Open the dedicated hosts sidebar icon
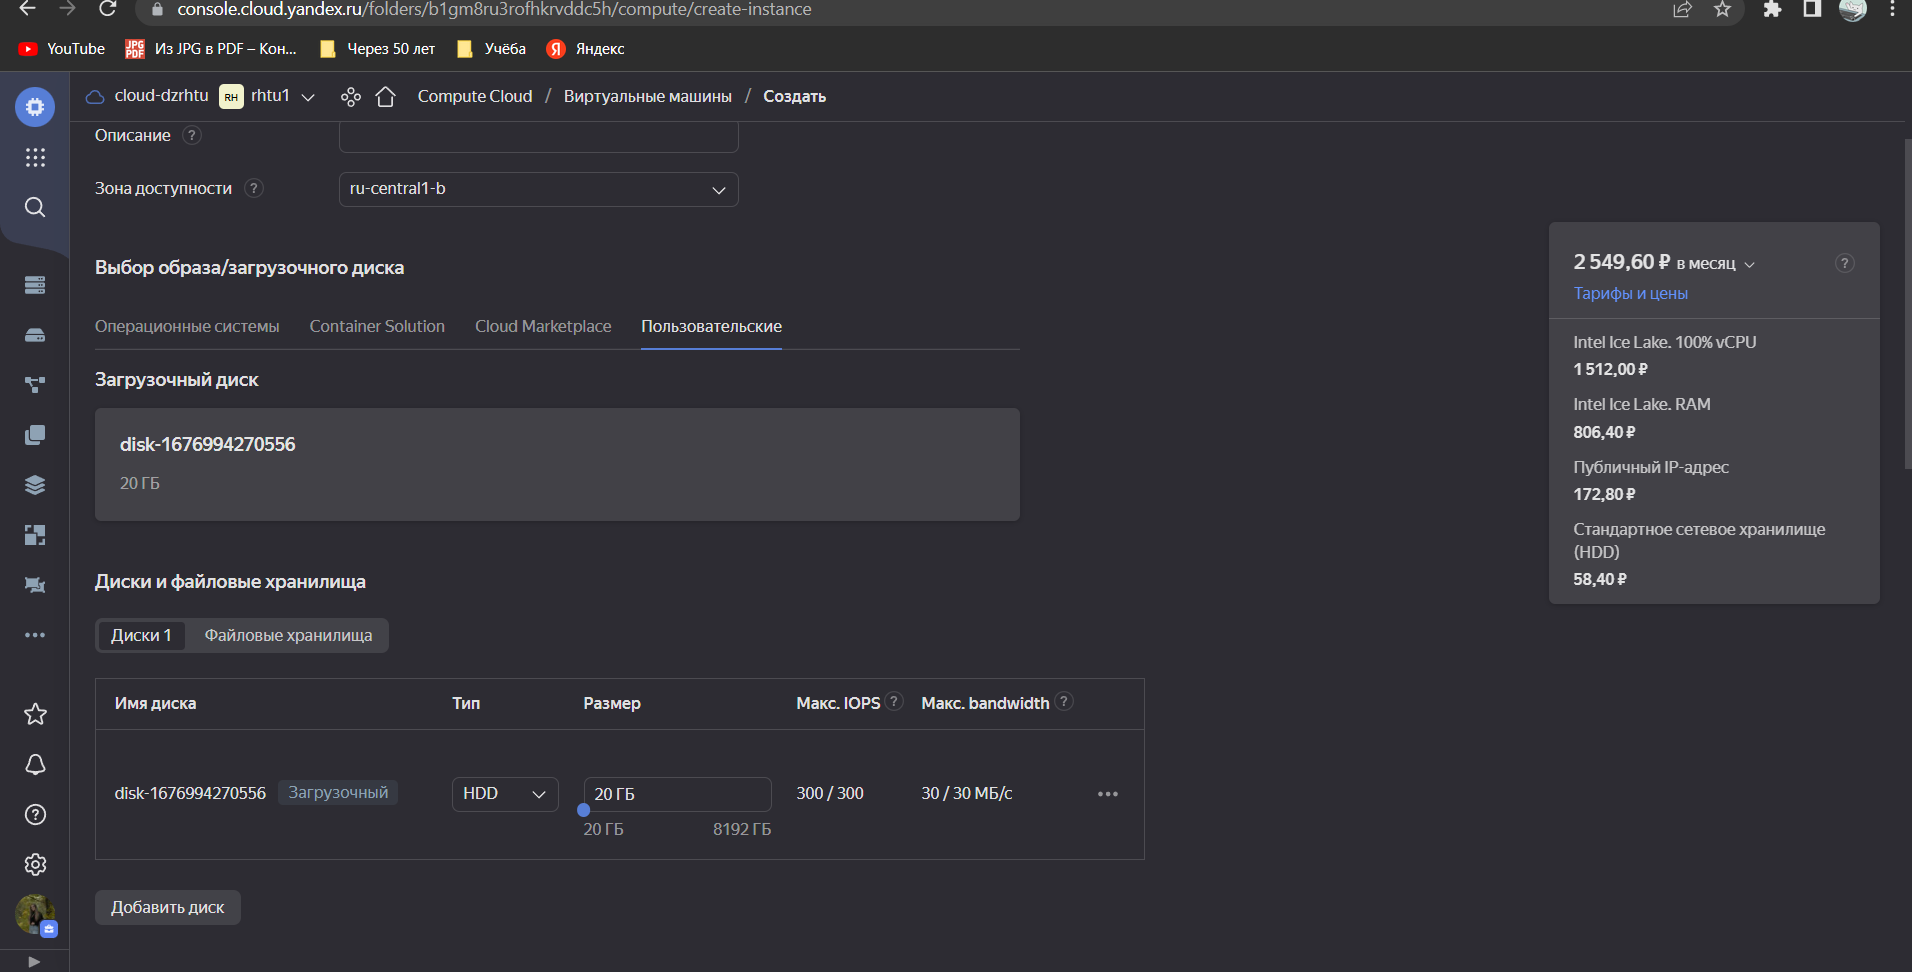The width and height of the screenshot is (1912, 972). pyautogui.click(x=35, y=585)
